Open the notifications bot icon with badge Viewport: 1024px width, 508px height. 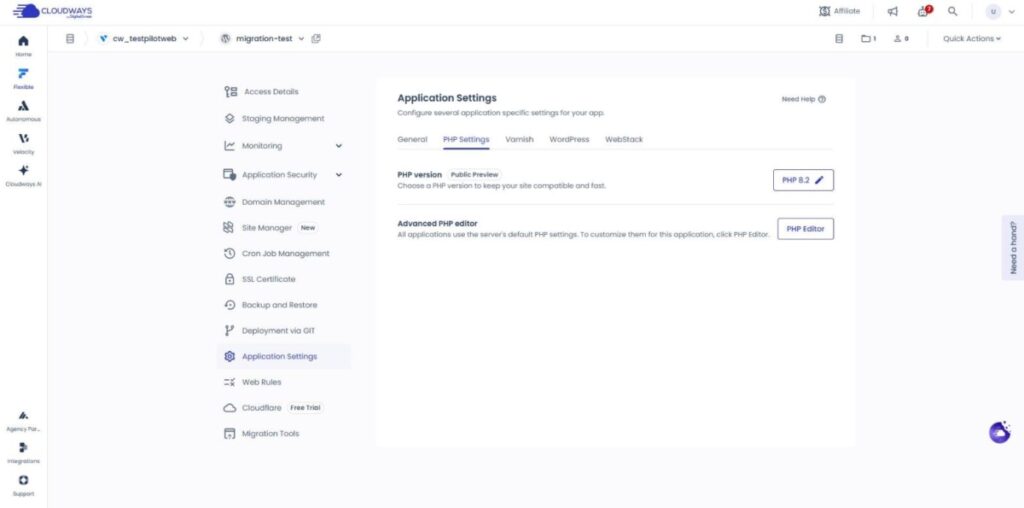(923, 11)
